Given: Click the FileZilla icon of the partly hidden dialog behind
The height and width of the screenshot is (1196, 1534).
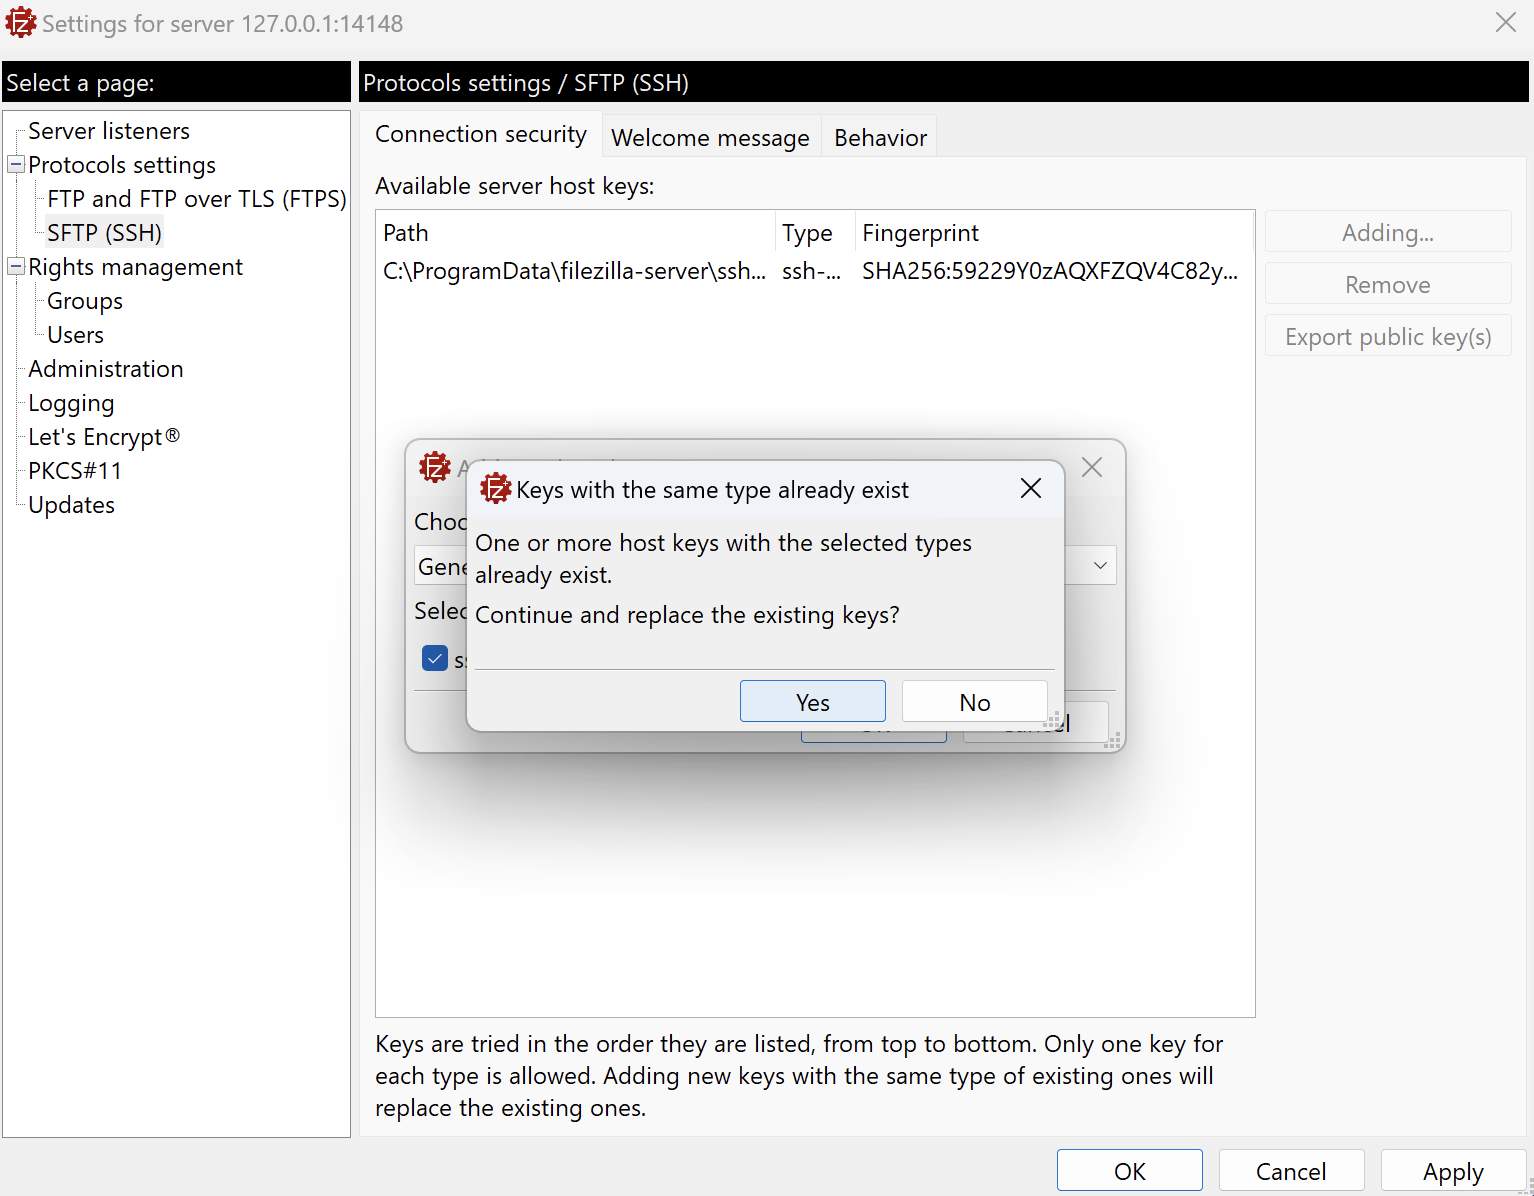Looking at the screenshot, I should pos(435,467).
